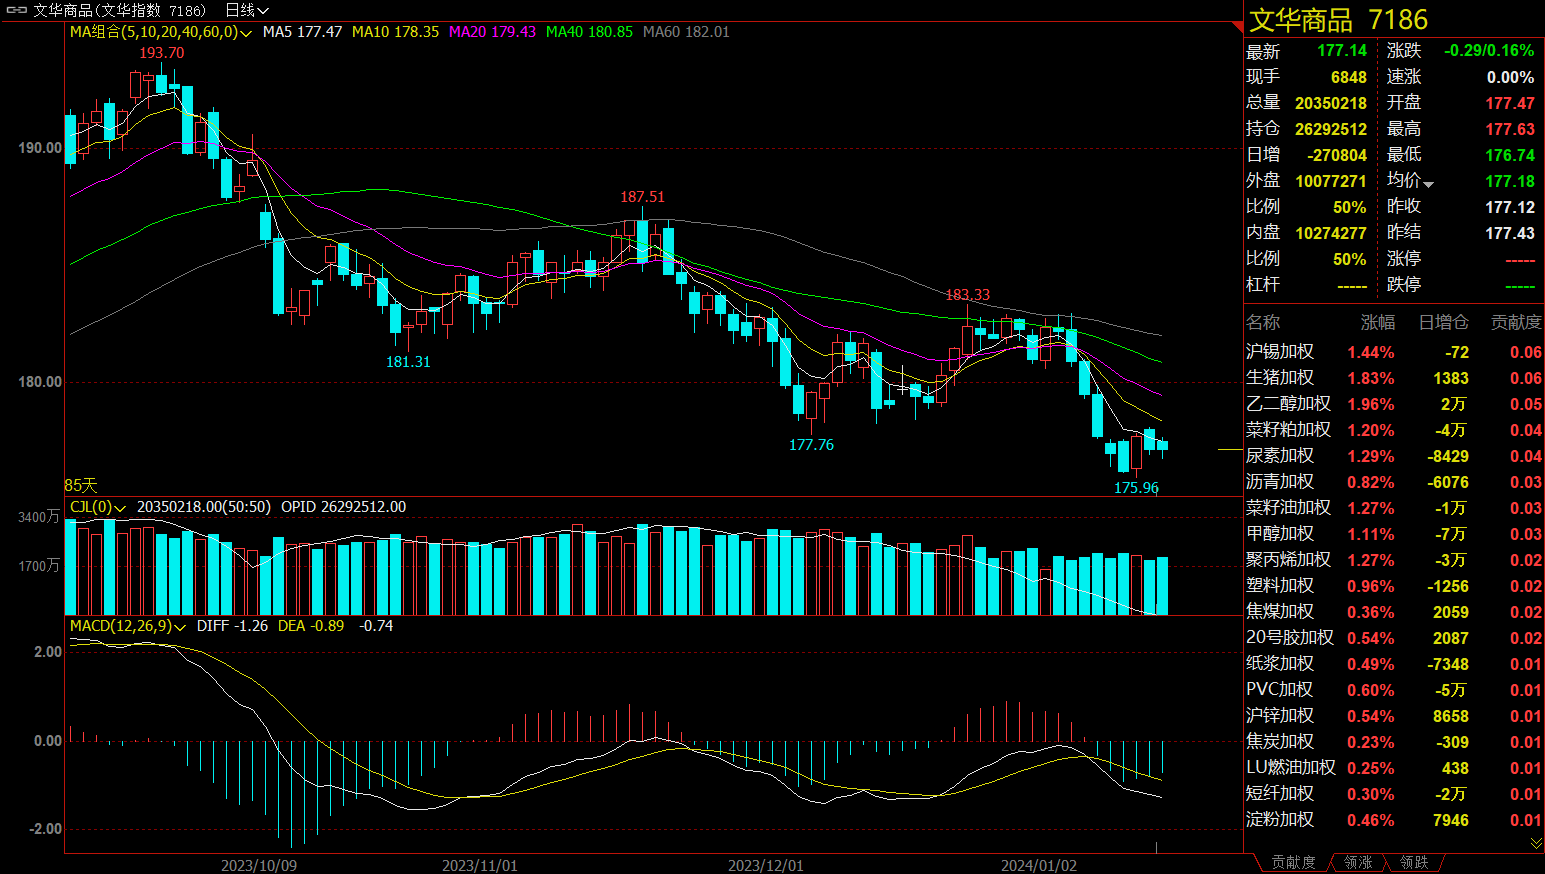Sort list by 贡献度 column header
The height and width of the screenshot is (874, 1545).
pos(1516,322)
